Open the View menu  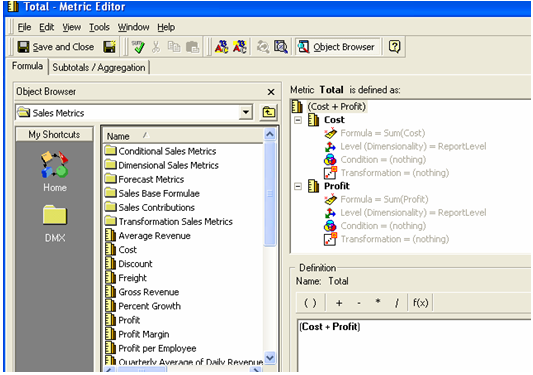pos(71,27)
